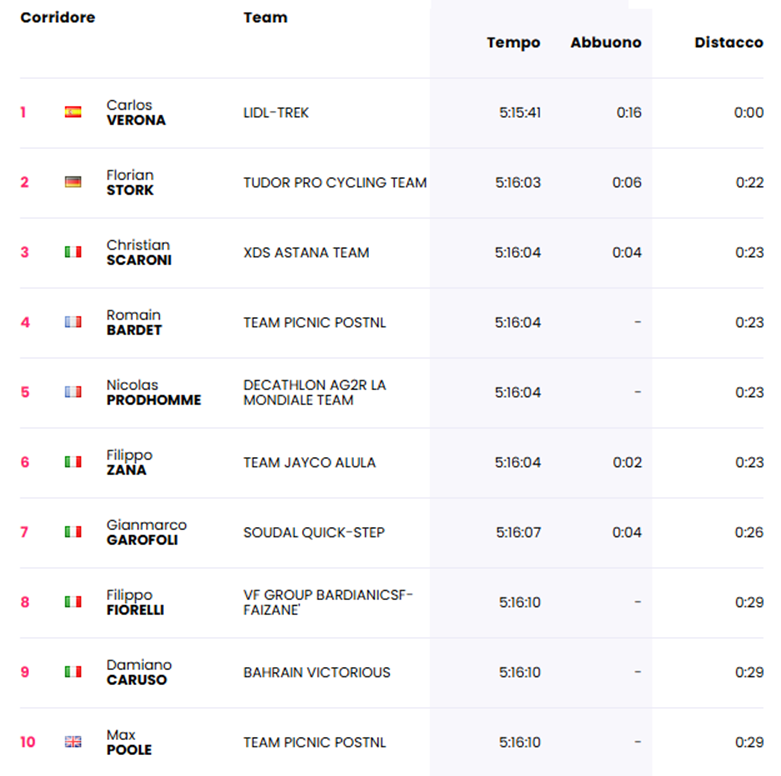This screenshot has width=781, height=776.
Task: Click the Tempo column header
Action: point(514,42)
